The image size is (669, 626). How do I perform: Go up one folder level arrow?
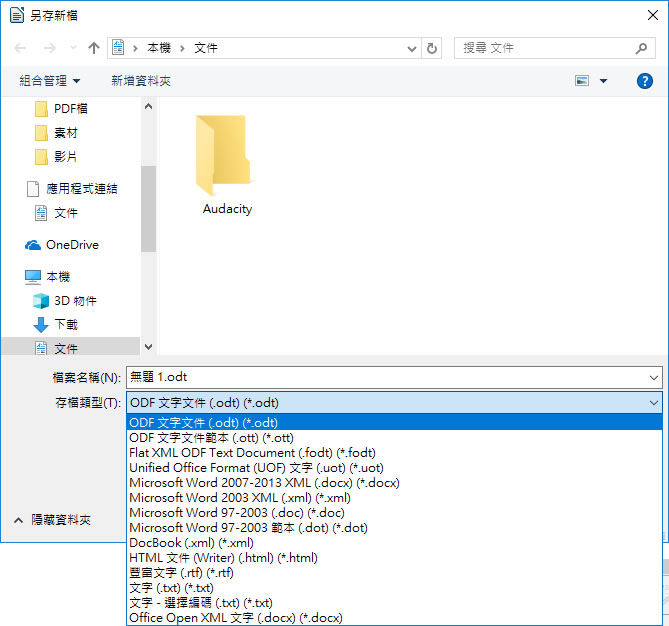click(94, 48)
